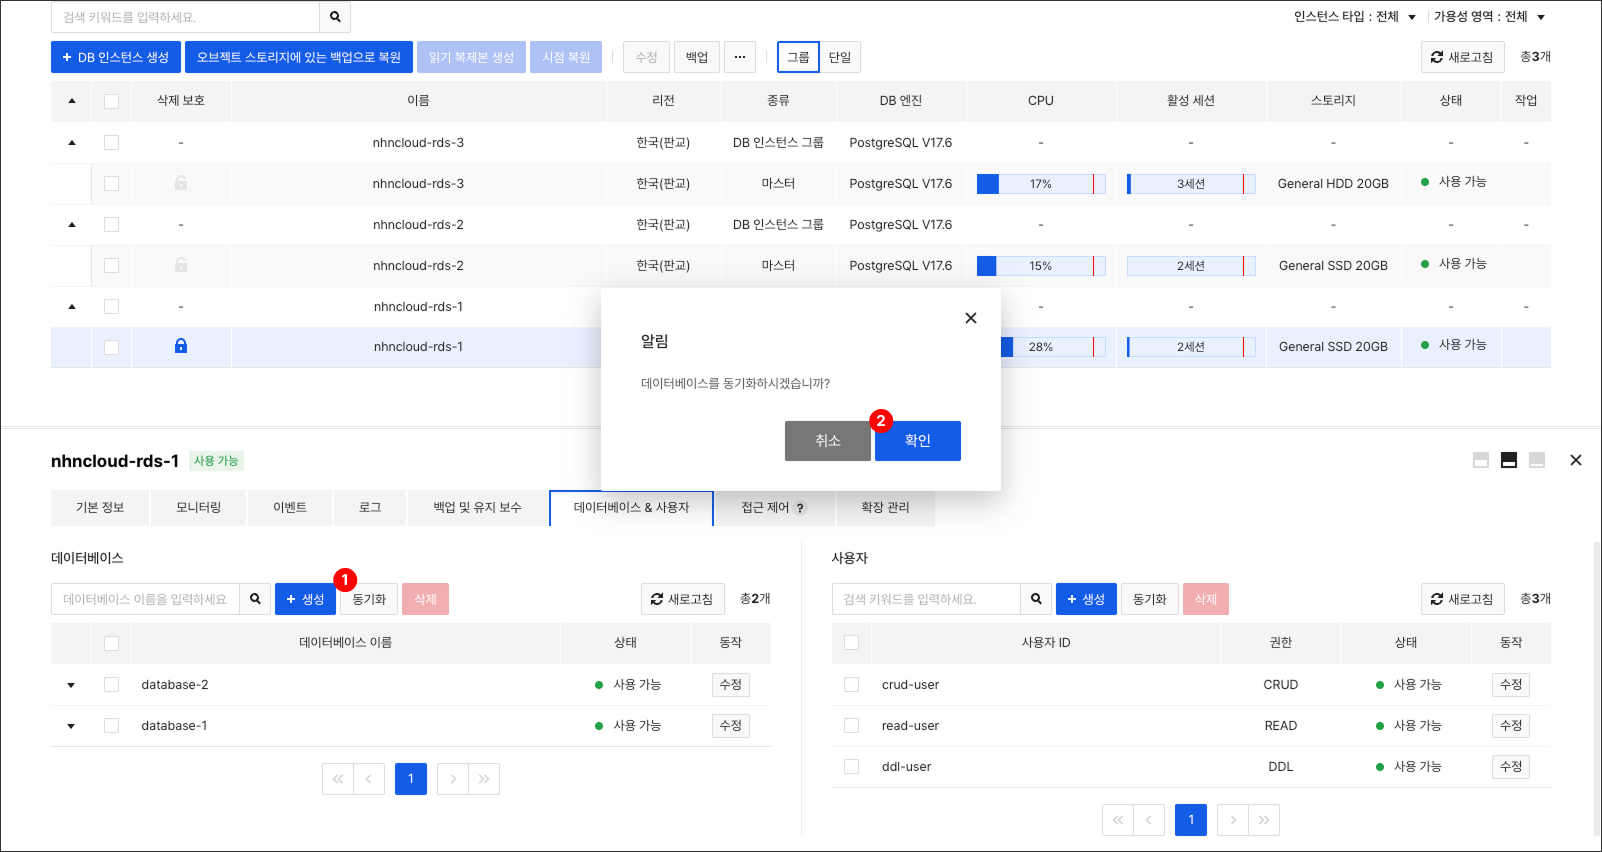
Task: Open the 모니터링 tab
Action: [x=199, y=508]
